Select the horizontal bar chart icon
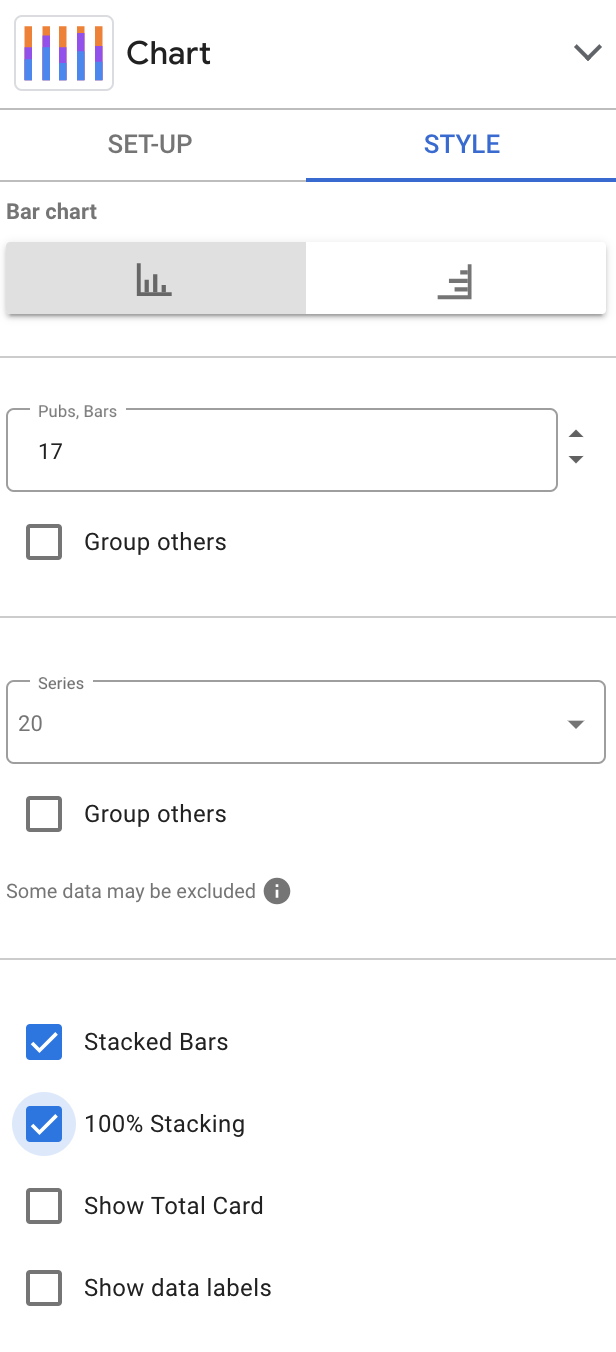The width and height of the screenshot is (616, 1352). [x=455, y=281]
